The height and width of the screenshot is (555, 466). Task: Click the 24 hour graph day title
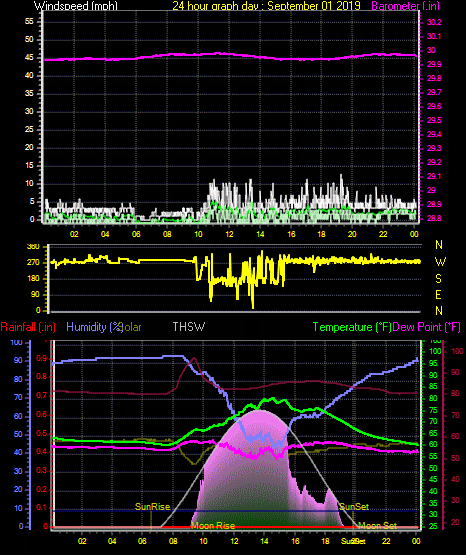[266, 6]
